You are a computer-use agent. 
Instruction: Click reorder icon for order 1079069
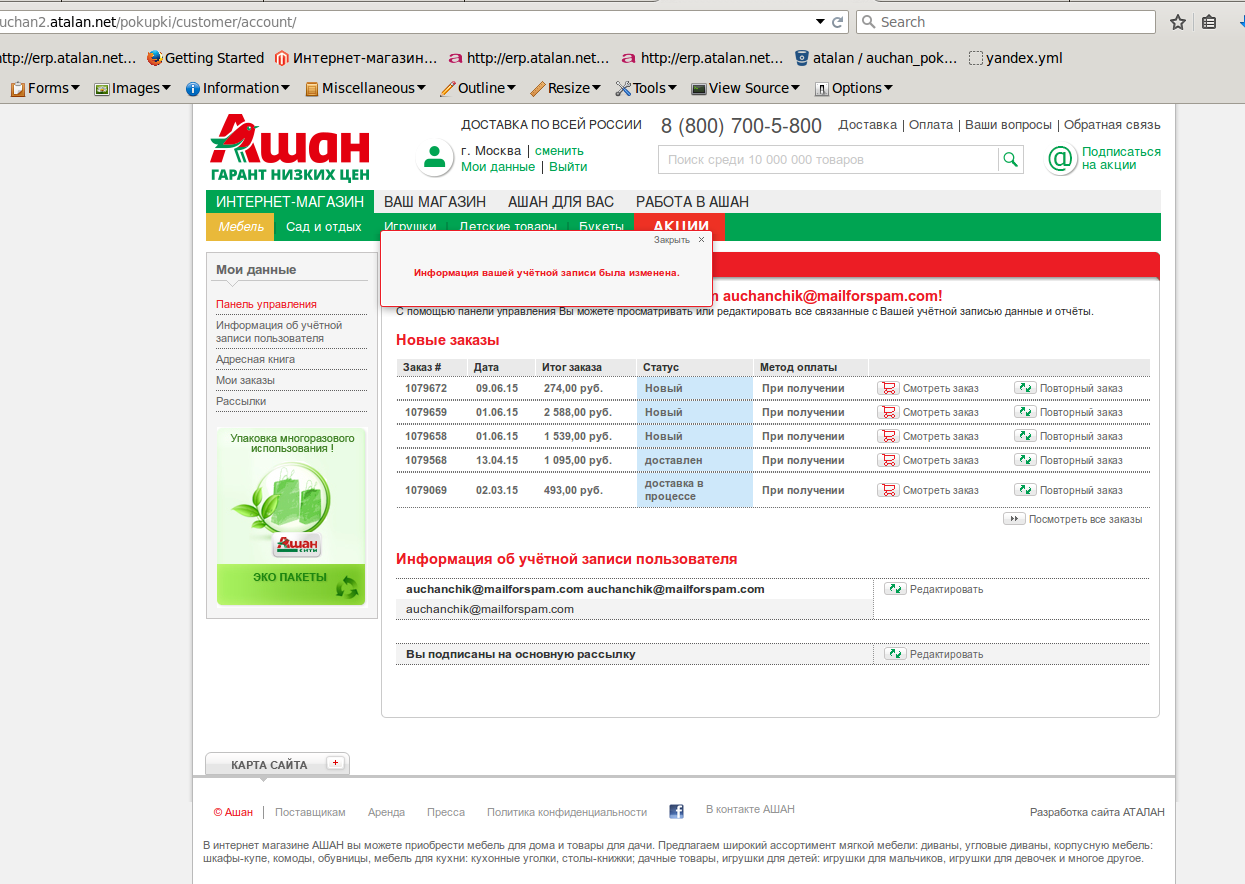tap(1025, 490)
